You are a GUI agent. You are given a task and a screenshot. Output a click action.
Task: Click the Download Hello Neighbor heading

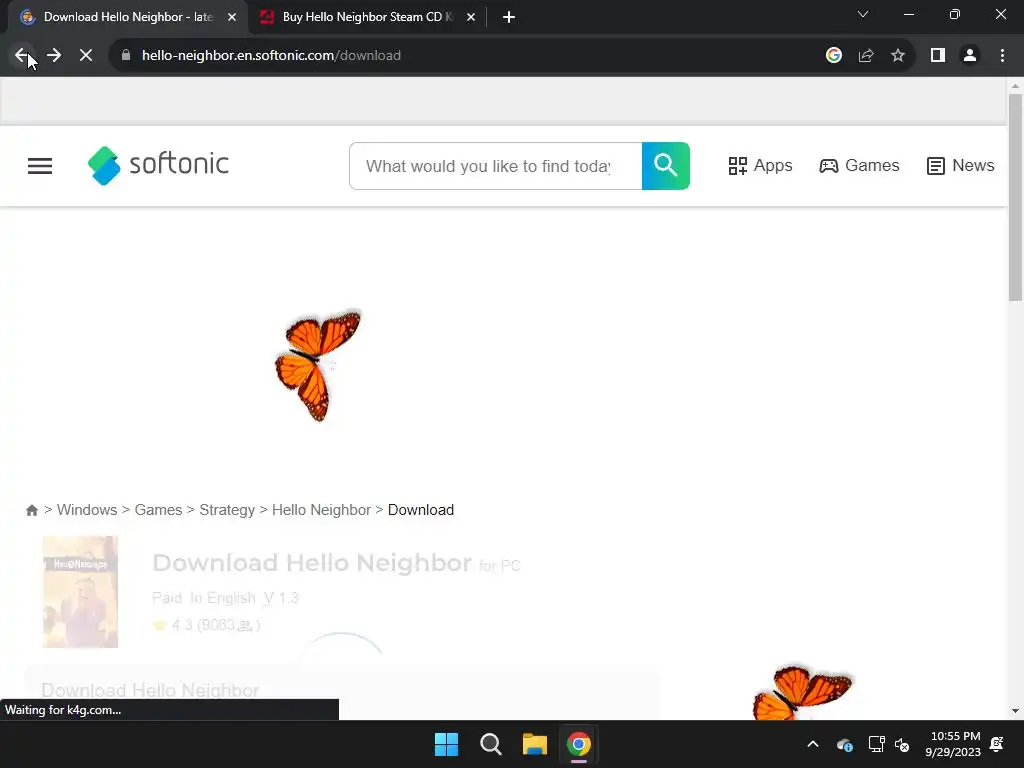[312, 563]
